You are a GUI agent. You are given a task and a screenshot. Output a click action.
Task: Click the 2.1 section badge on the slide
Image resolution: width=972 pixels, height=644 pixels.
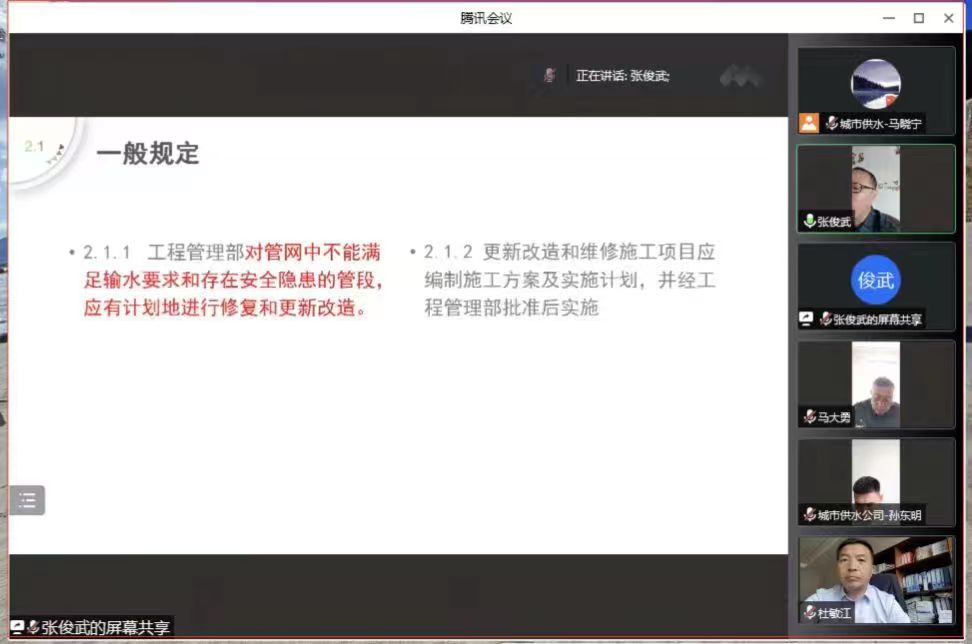[x=35, y=147]
